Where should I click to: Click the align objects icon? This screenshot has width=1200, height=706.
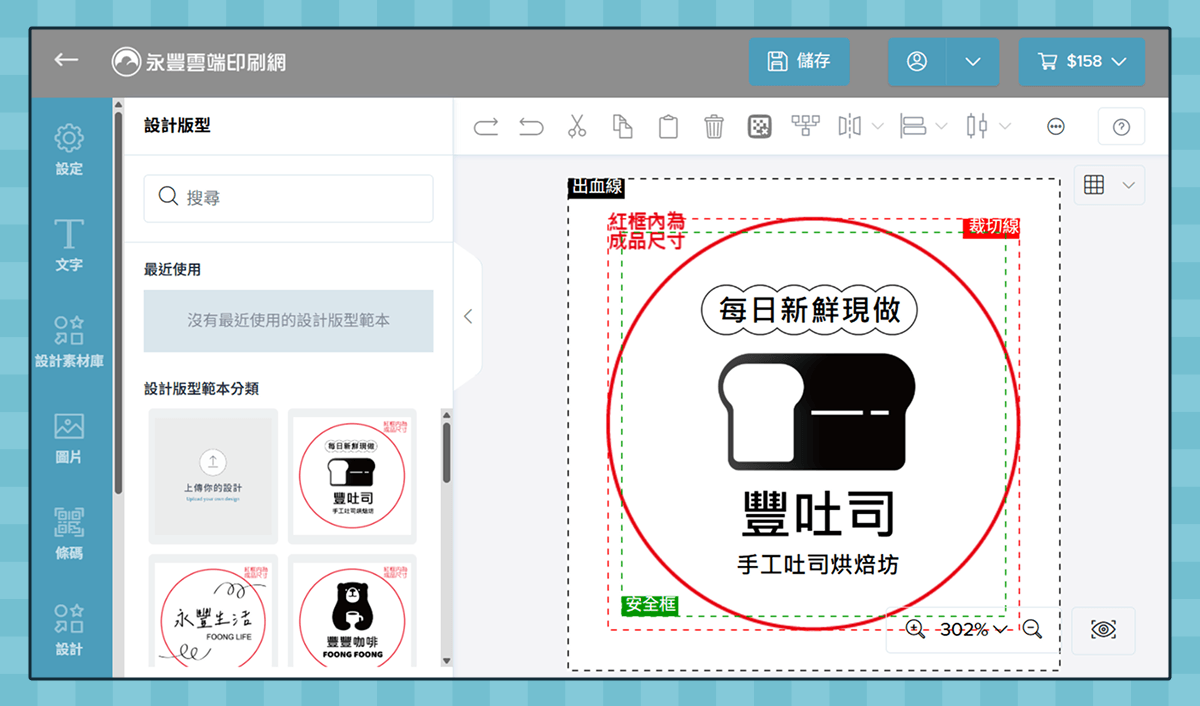point(913,127)
